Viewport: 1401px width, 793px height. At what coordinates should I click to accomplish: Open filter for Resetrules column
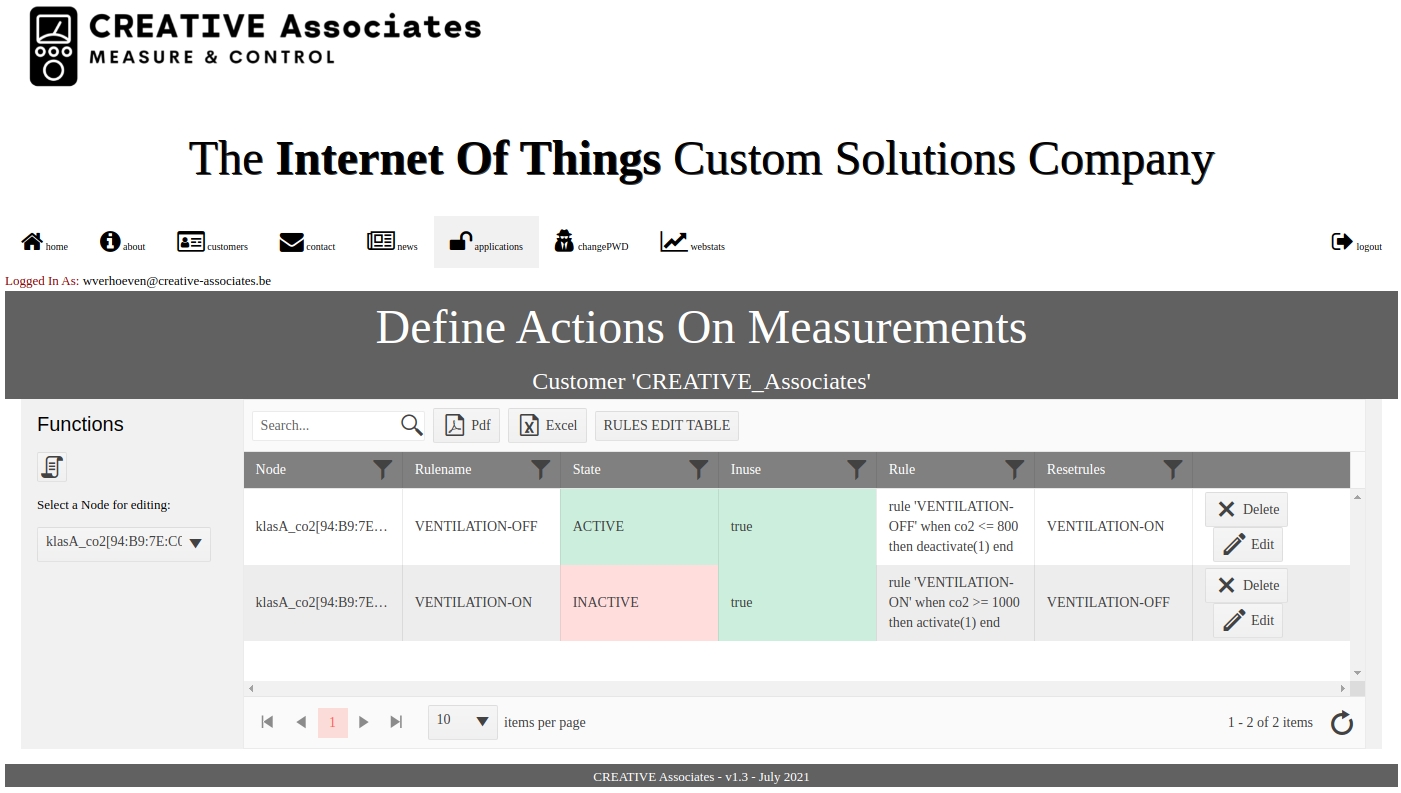1172,469
